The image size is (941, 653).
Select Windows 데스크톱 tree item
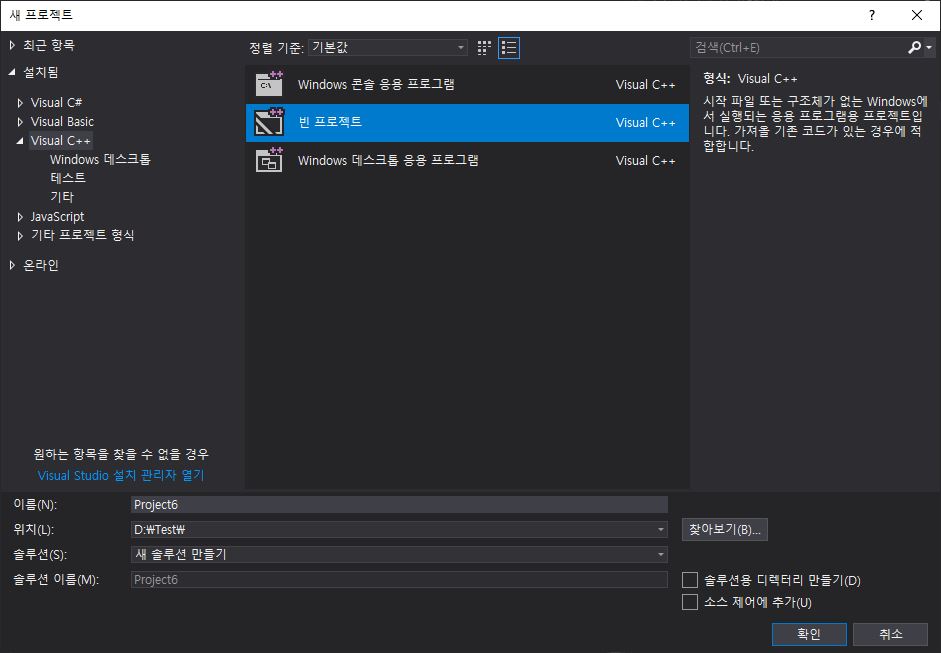[100, 160]
